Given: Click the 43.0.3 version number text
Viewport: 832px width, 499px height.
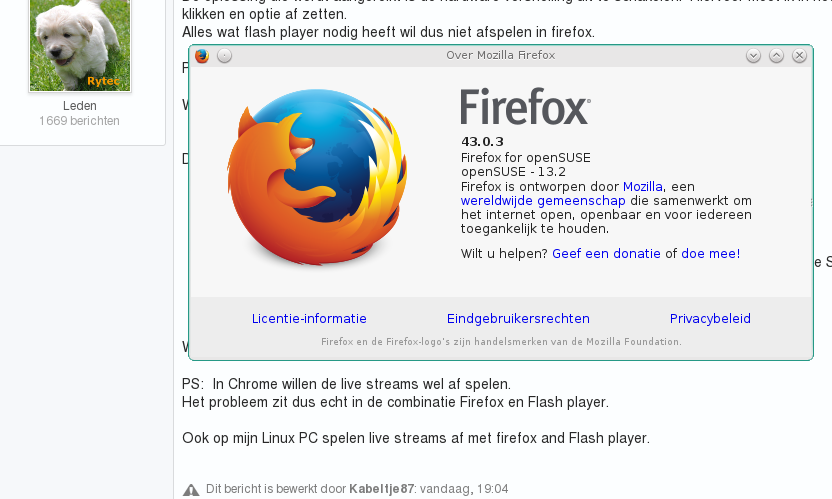Looking at the screenshot, I should (482, 142).
